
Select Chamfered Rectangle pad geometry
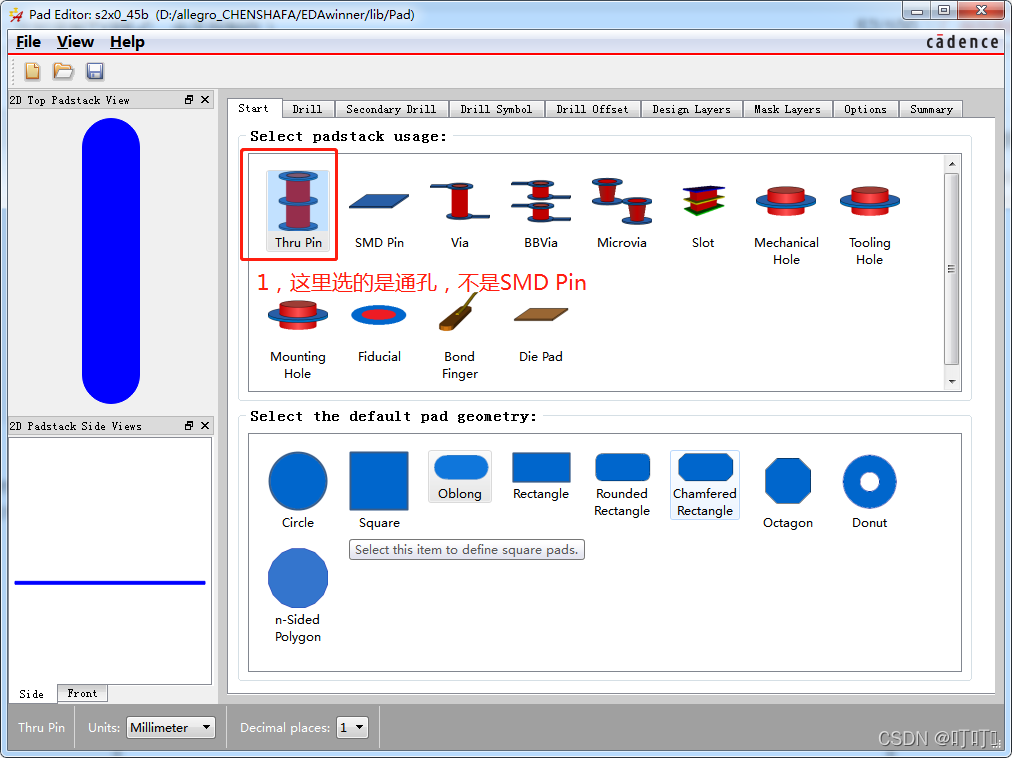pos(705,485)
